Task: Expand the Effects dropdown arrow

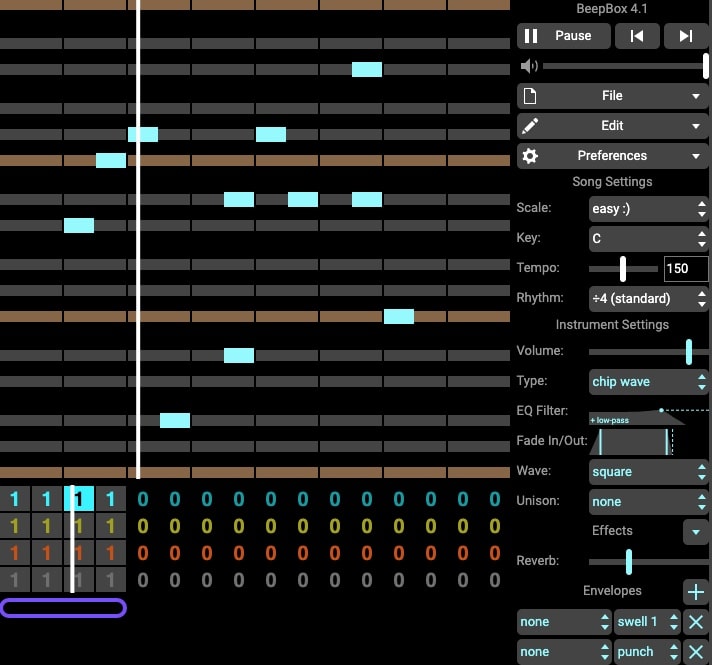Action: [695, 531]
